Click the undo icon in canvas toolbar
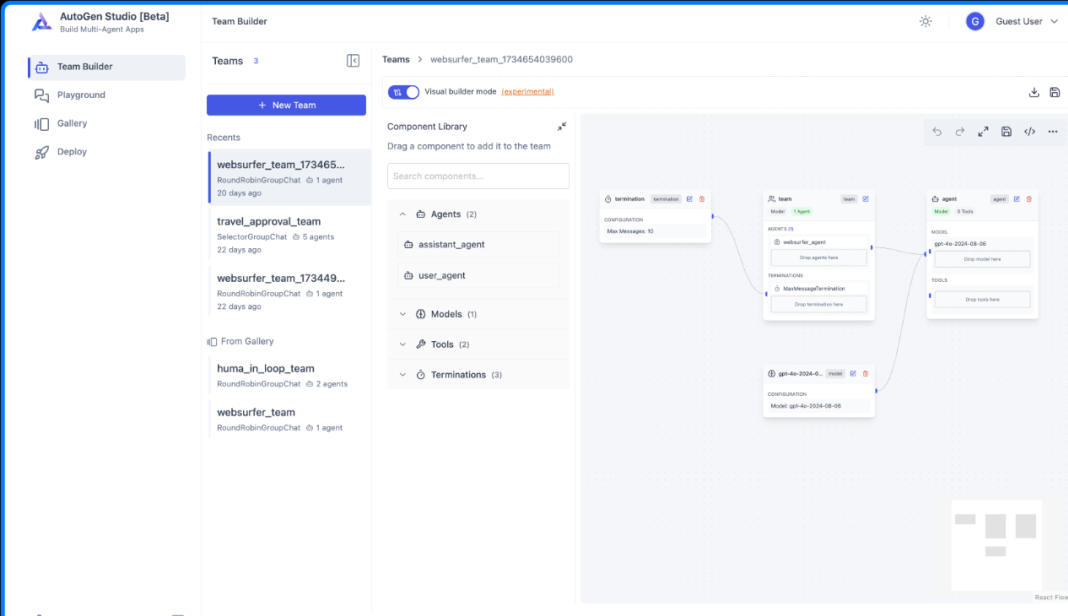The height and width of the screenshot is (616, 1068). (937, 132)
